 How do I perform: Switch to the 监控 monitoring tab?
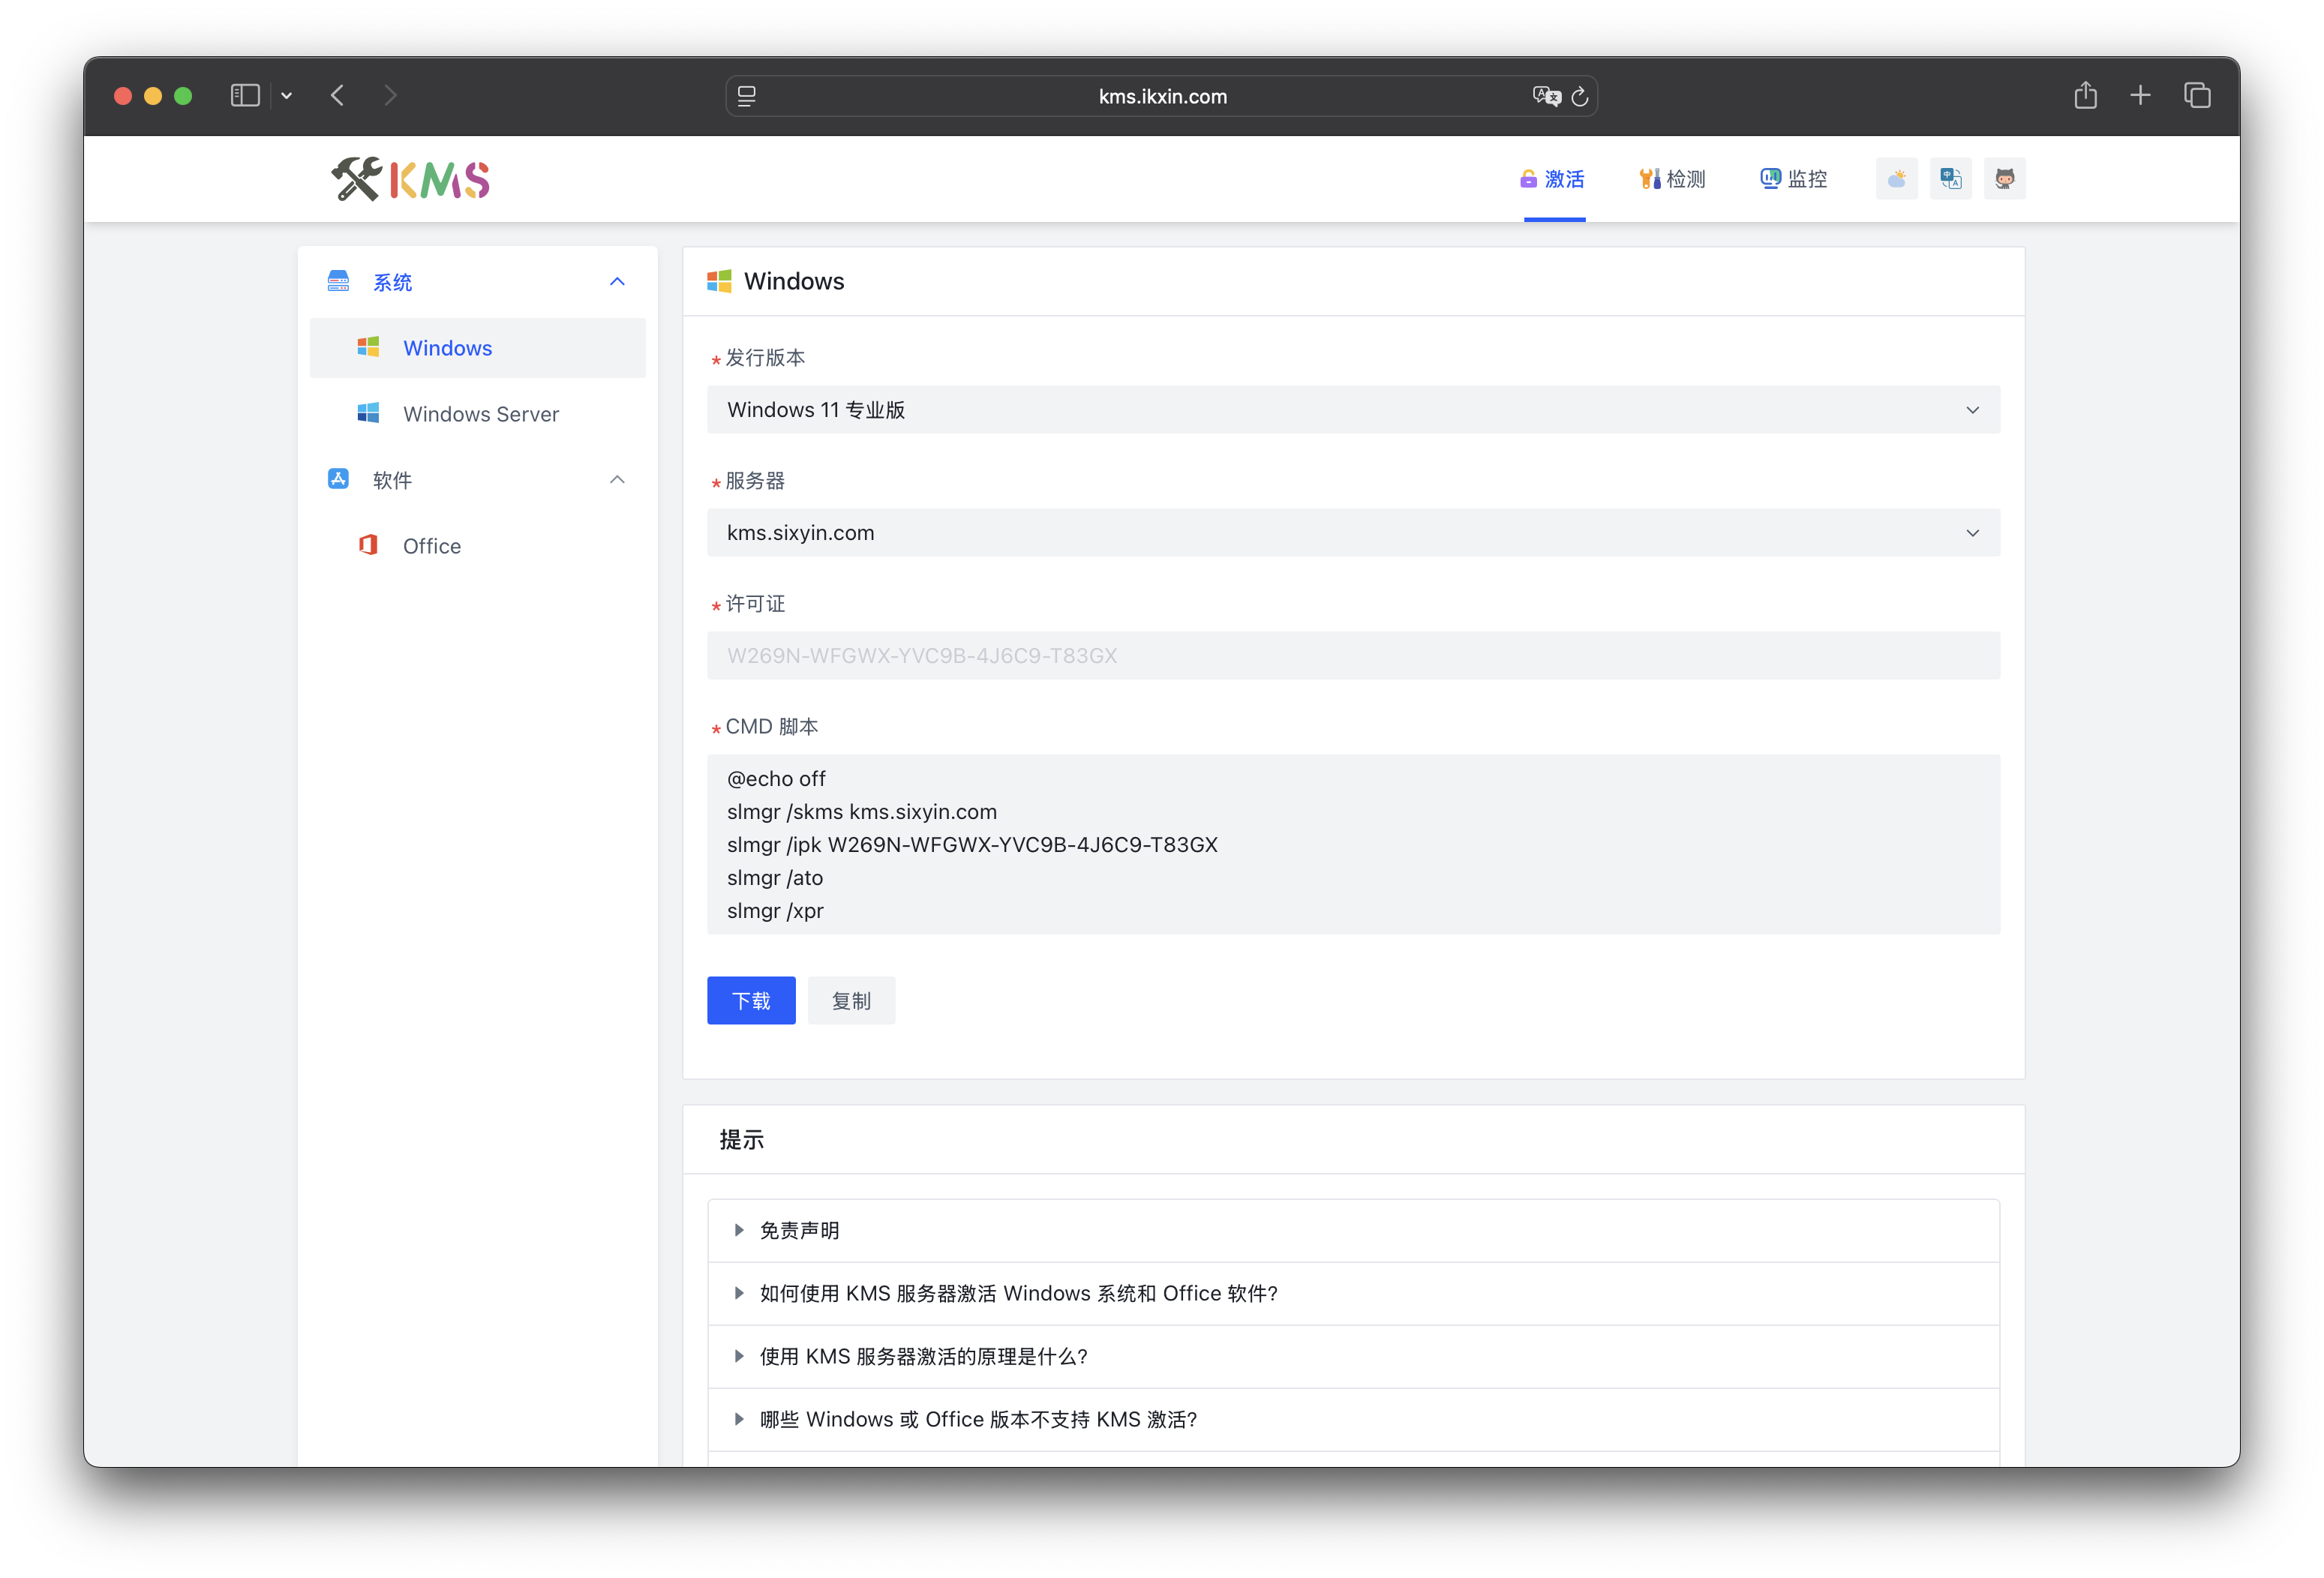pos(1793,179)
